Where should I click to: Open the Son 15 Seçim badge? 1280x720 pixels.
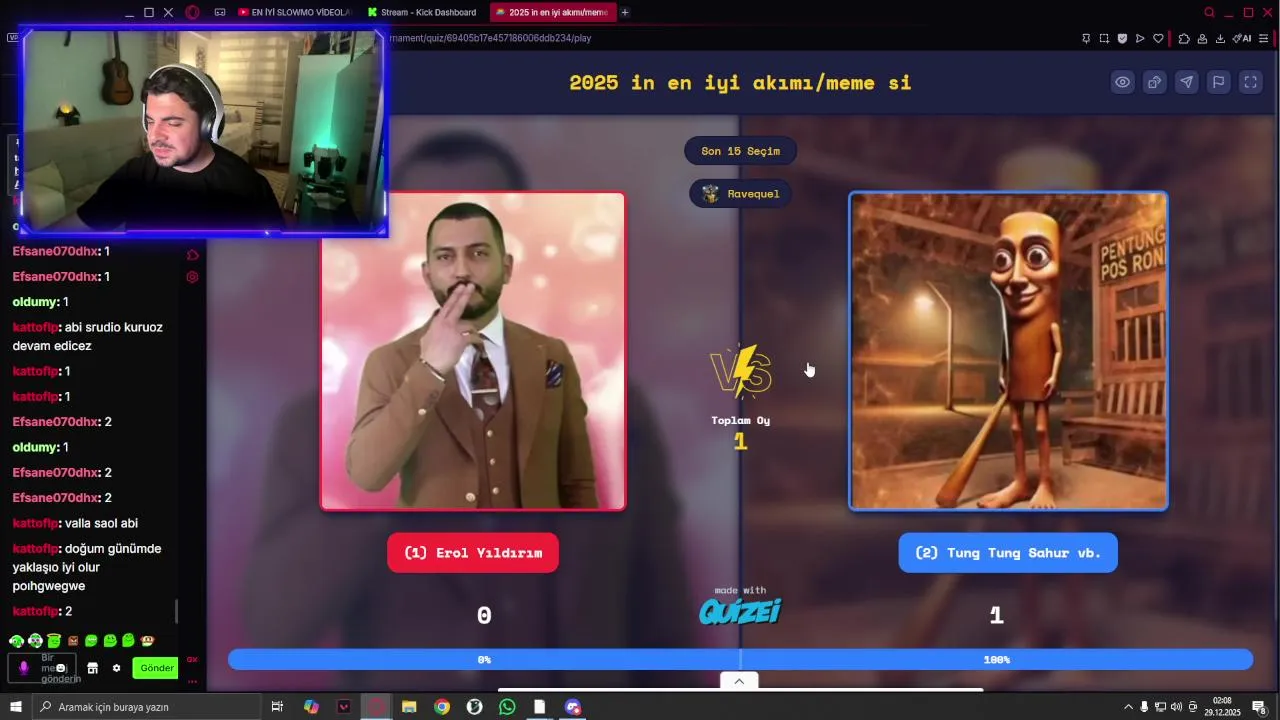tap(740, 151)
